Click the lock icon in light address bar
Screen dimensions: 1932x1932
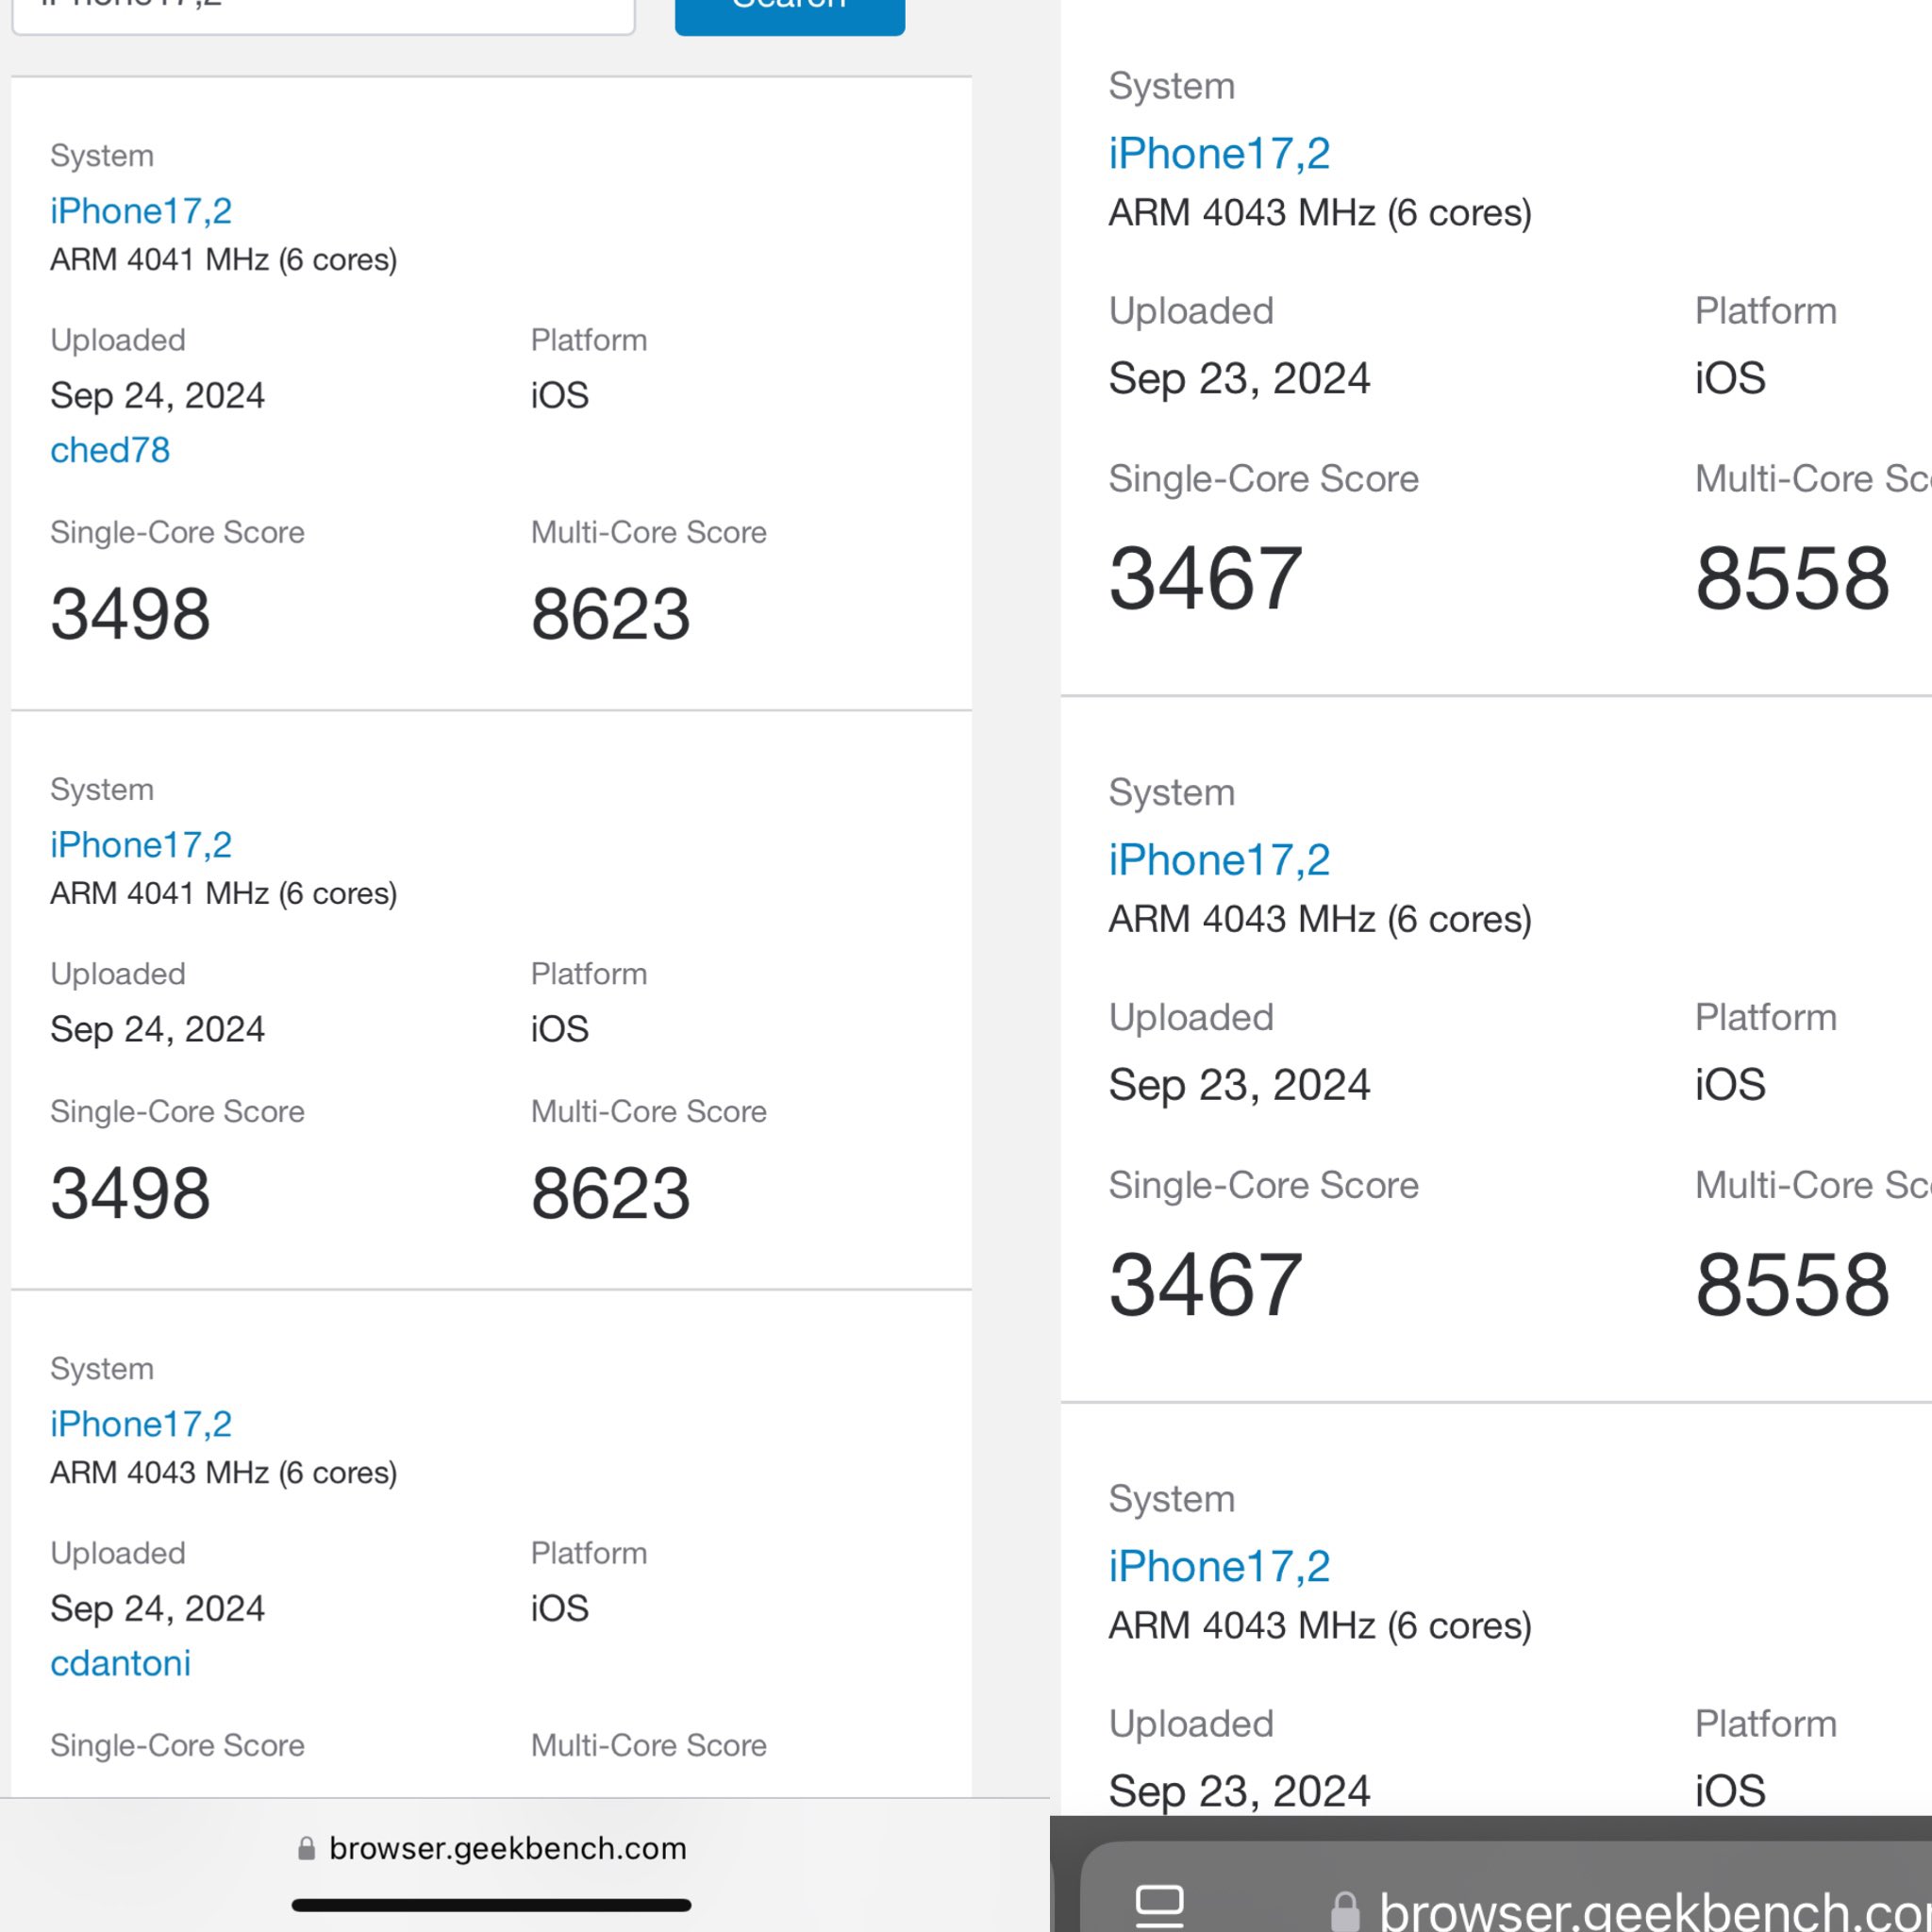tap(307, 1848)
